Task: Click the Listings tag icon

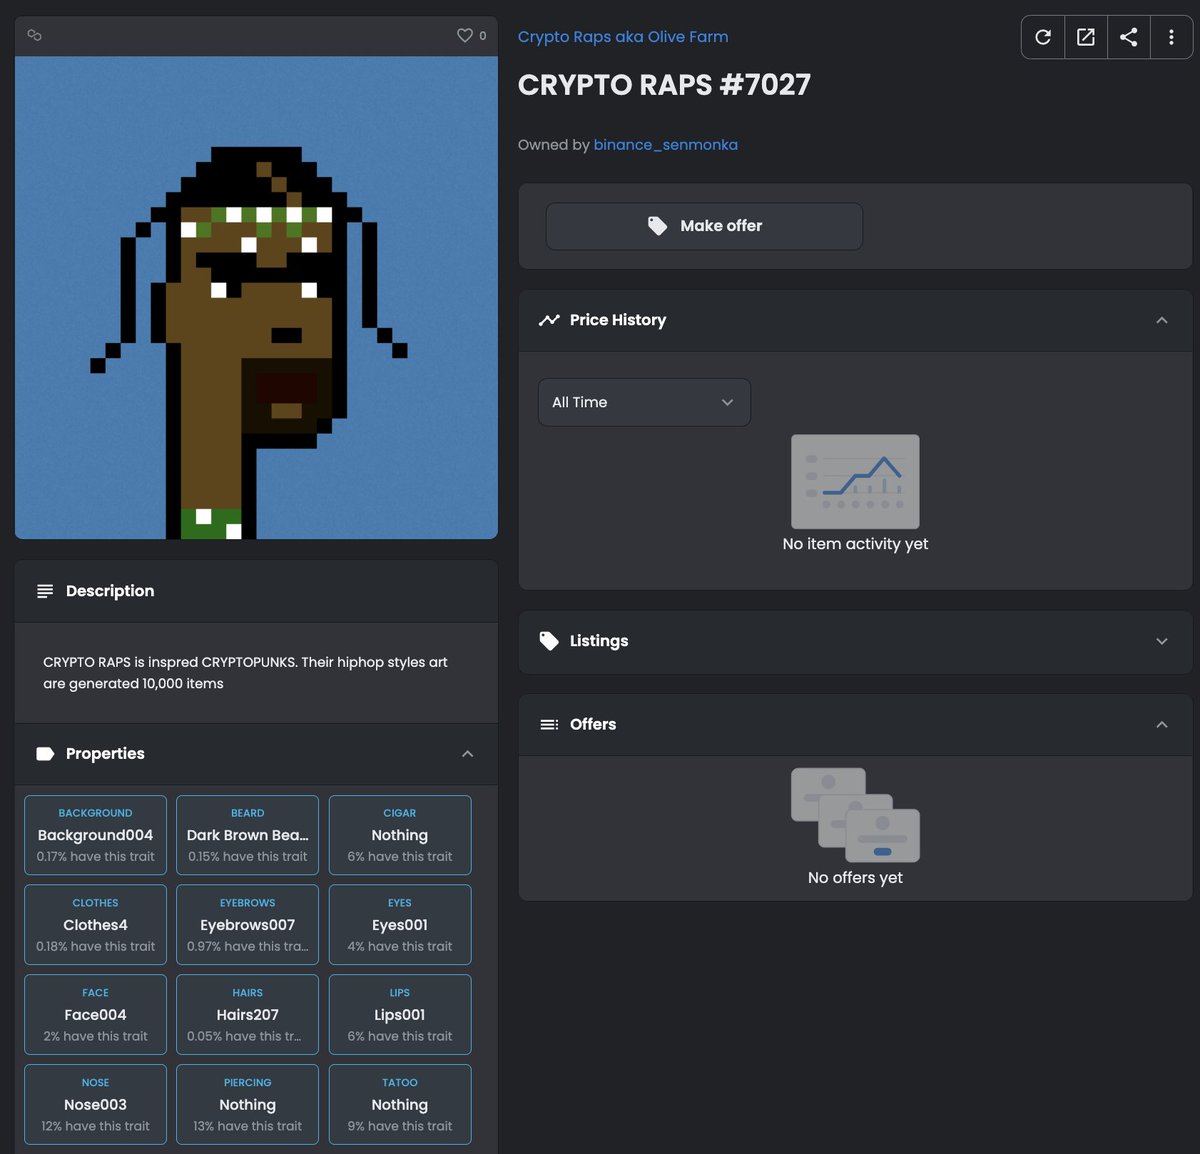Action: [549, 641]
